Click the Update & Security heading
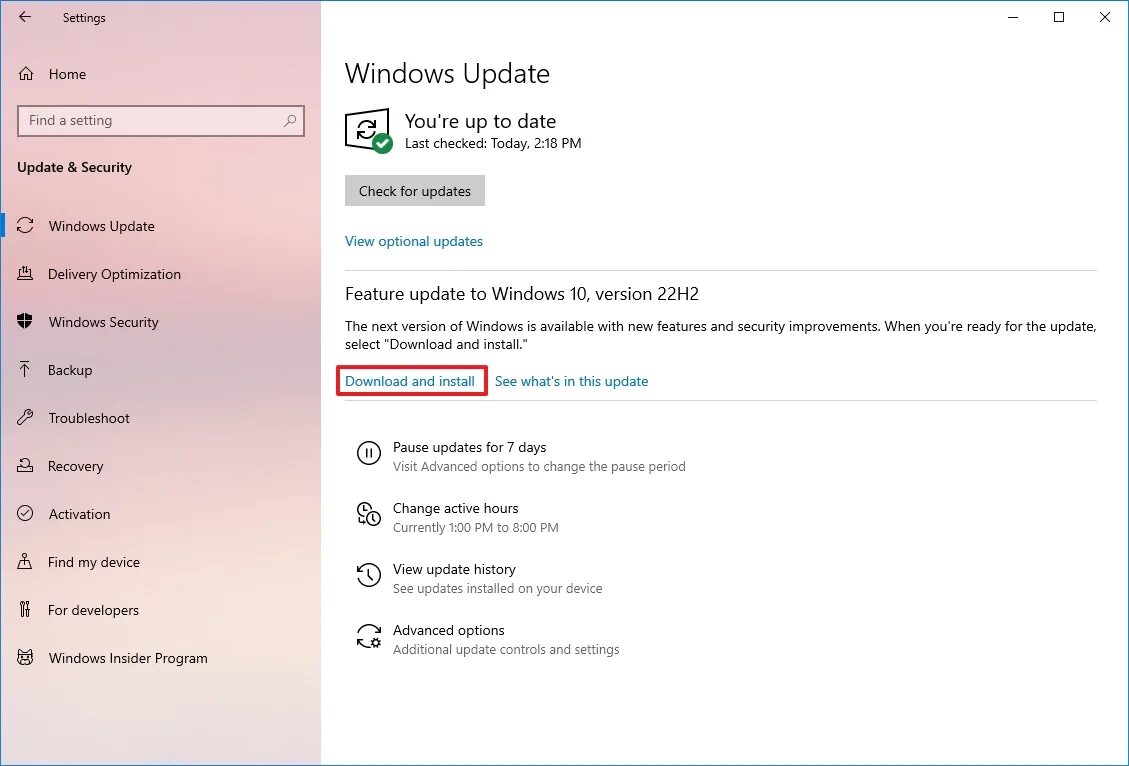1129x766 pixels. pos(74,167)
